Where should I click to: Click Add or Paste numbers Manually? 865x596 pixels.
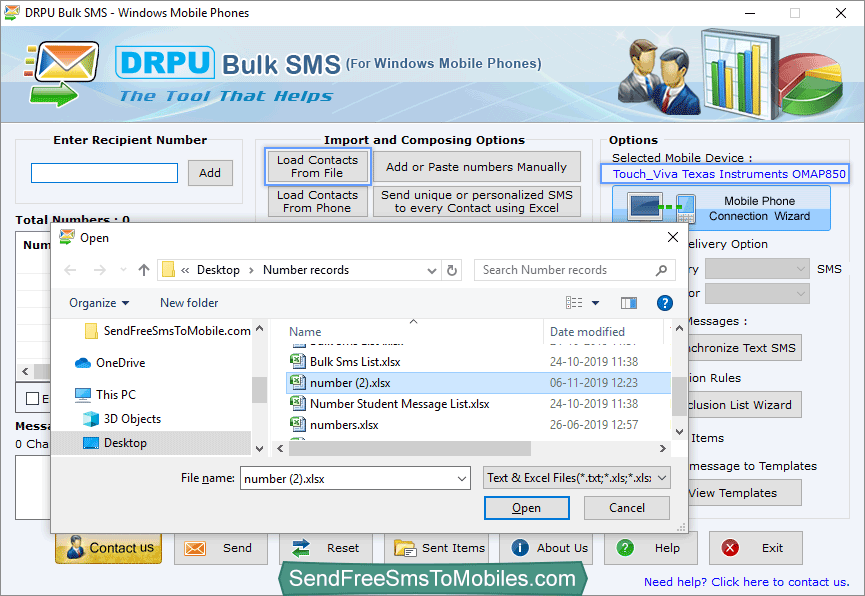pyautogui.click(x=477, y=167)
